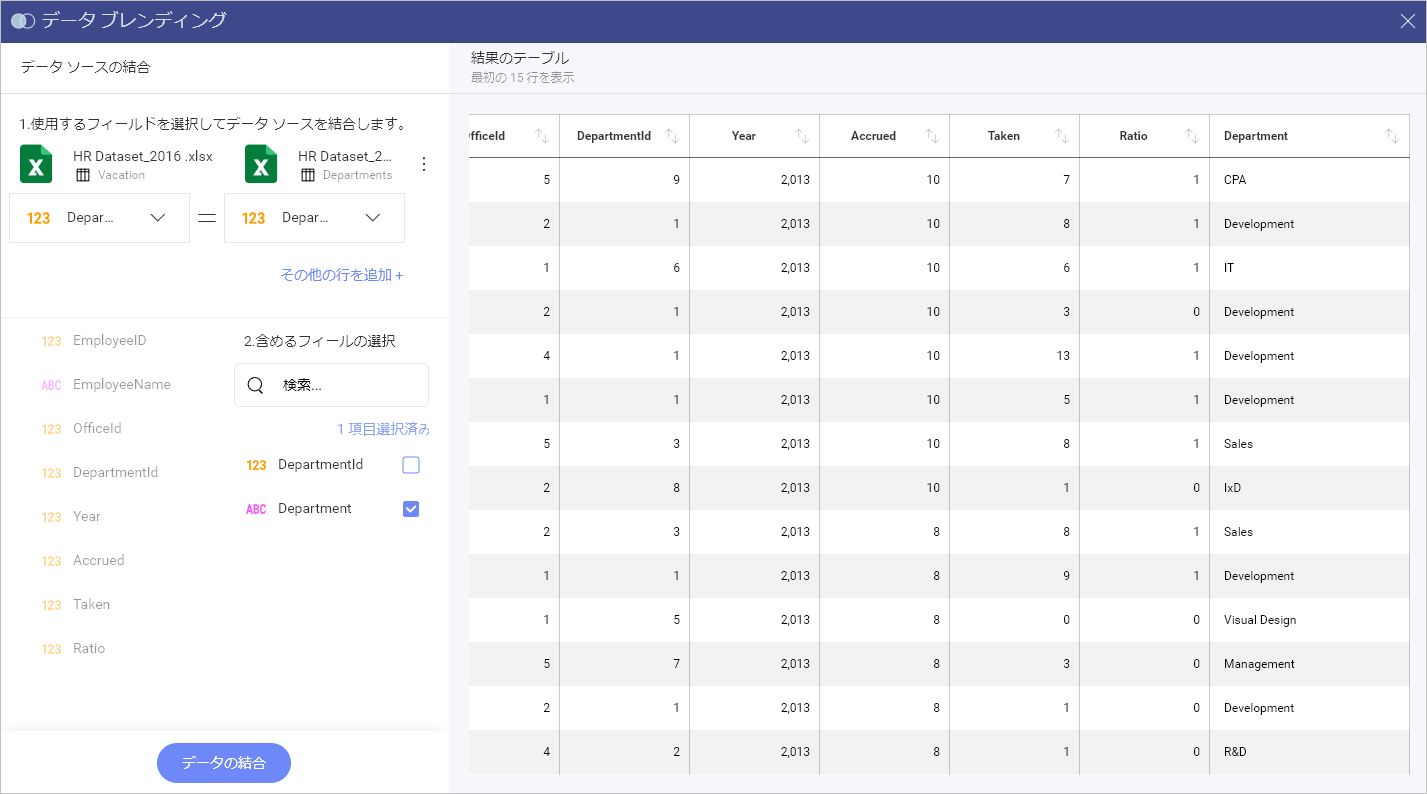
Task: Click the 123 type icon of EmployeeID
Action: 51,341
